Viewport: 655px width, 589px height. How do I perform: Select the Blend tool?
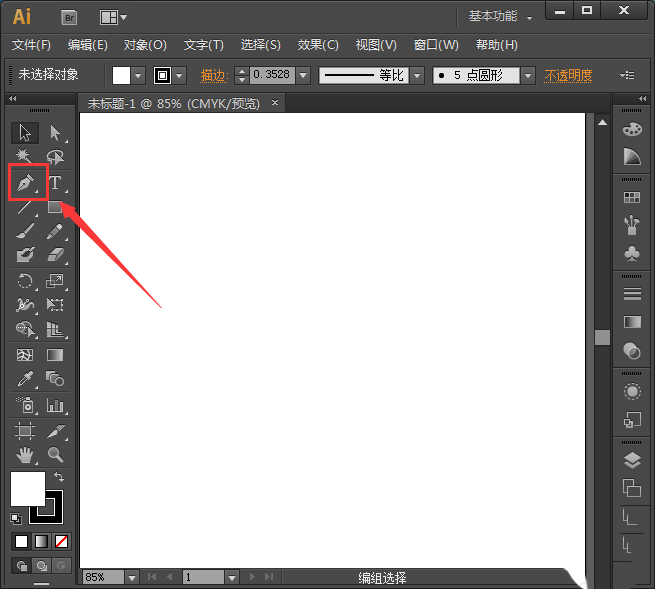[x=55, y=379]
